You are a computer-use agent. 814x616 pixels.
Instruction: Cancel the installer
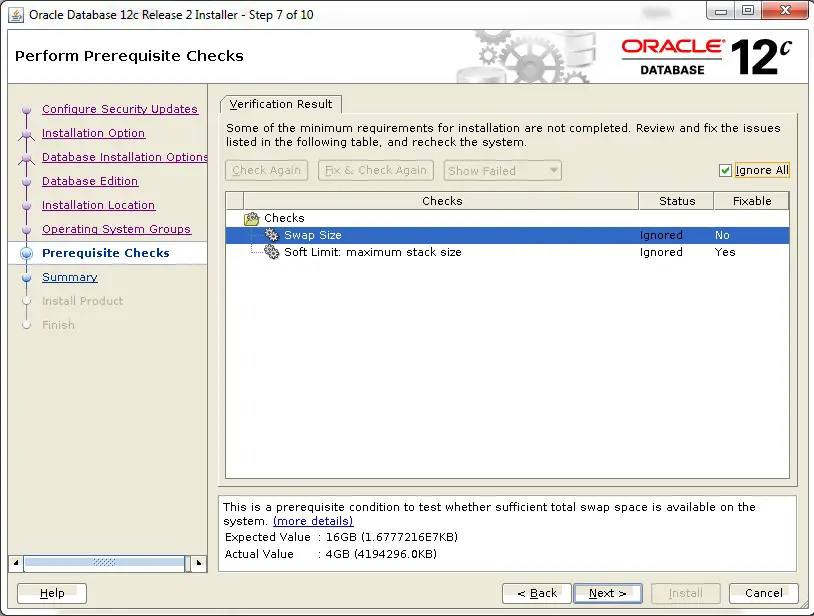click(x=764, y=593)
